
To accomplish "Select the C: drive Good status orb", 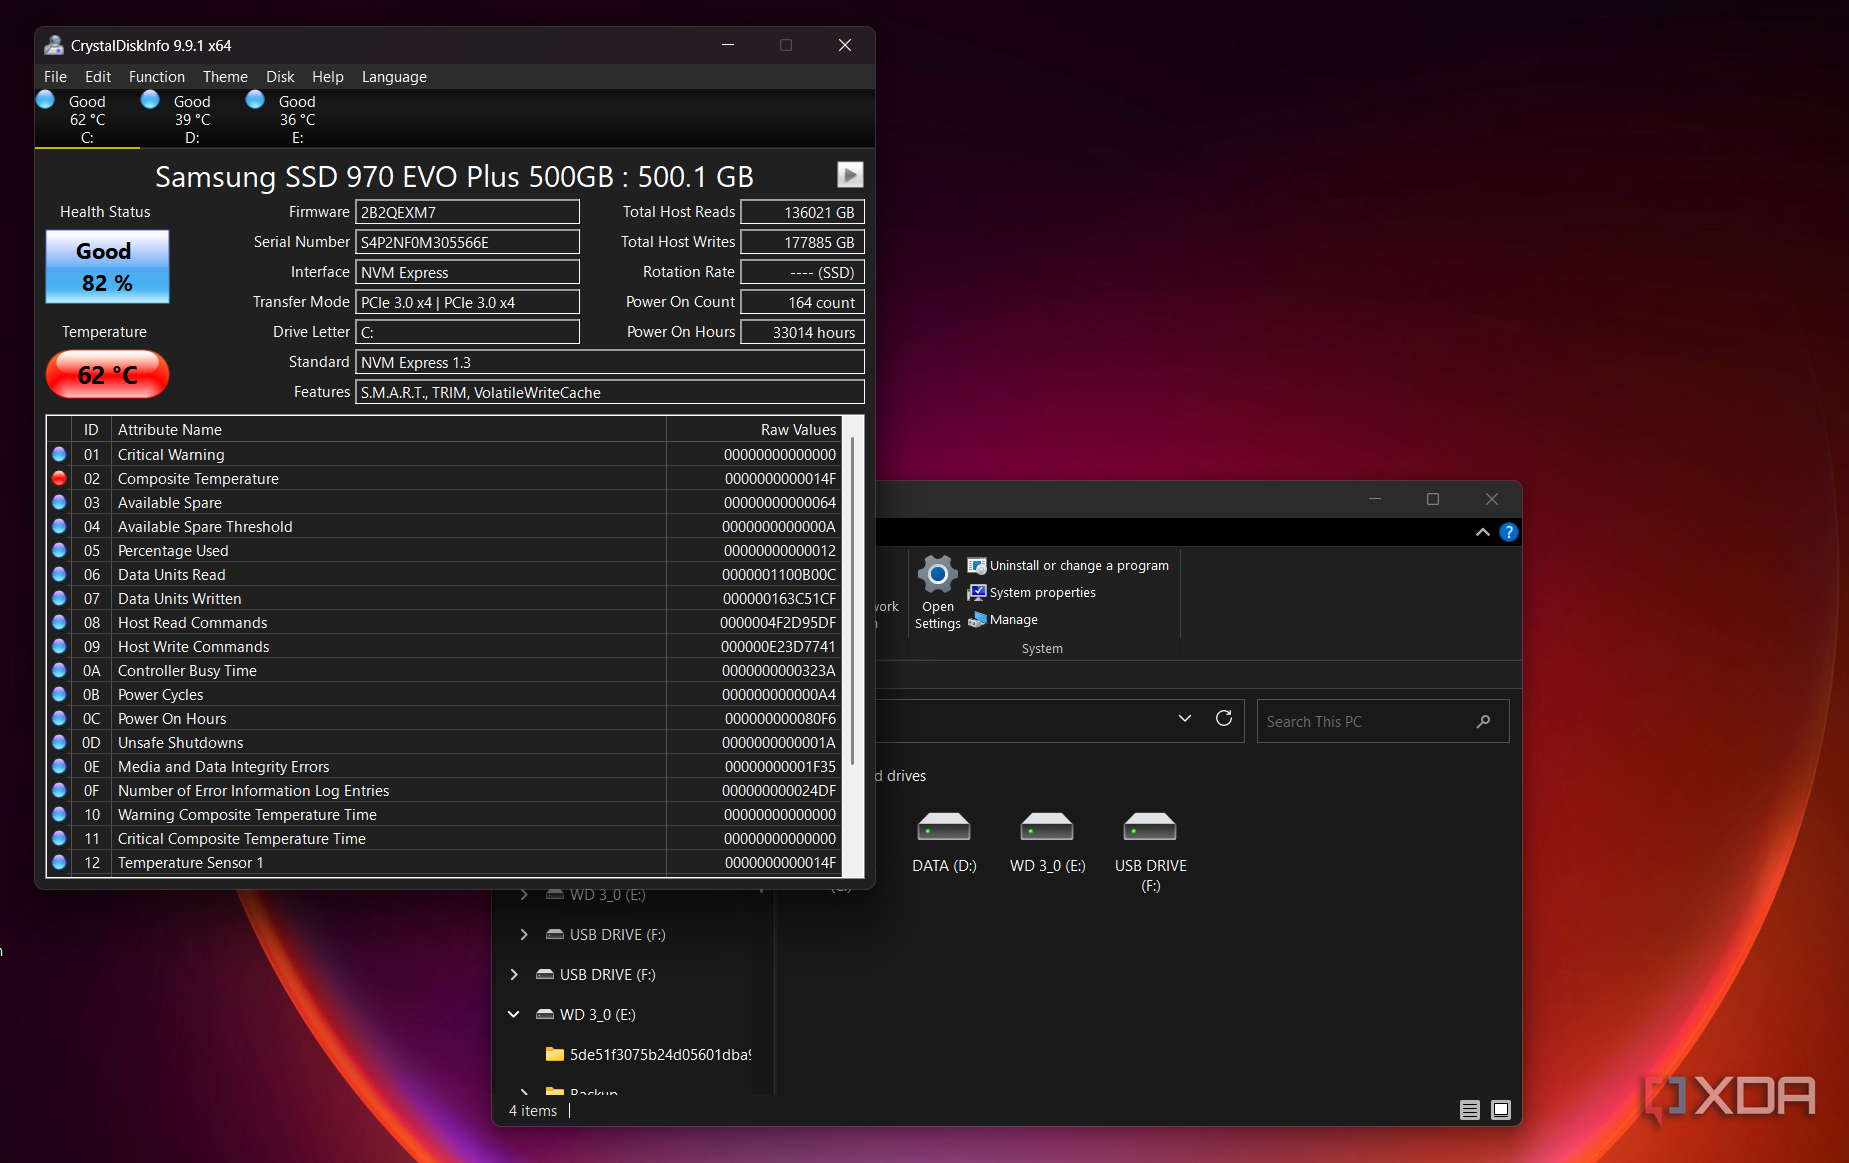I will pos(46,100).
